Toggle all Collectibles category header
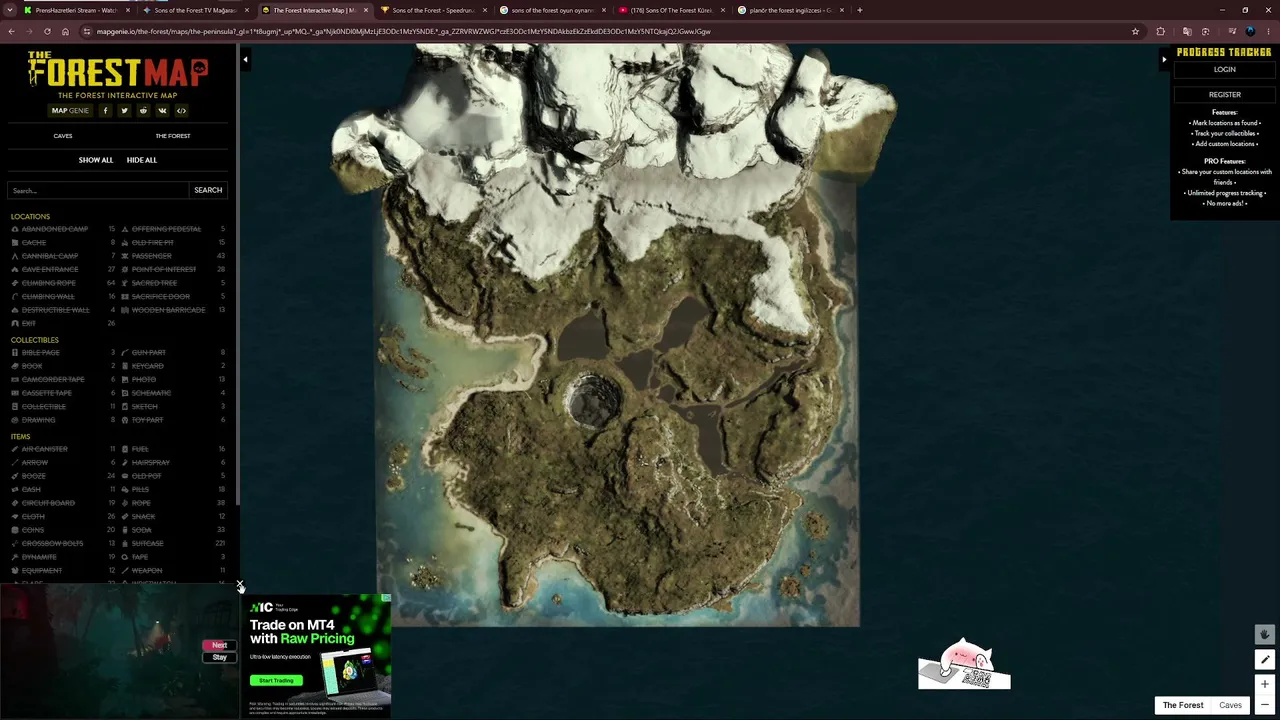 click(35, 340)
